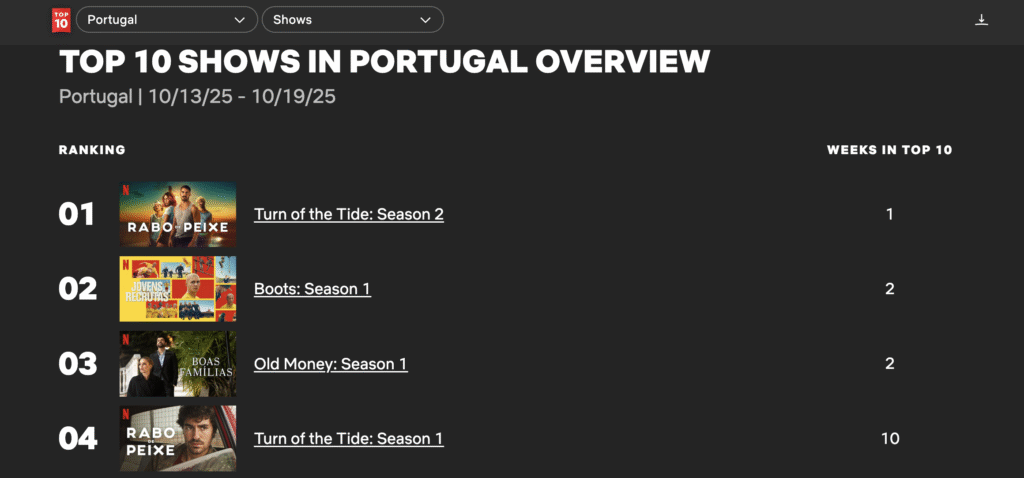
Task: Click the chevron in the Portugal selector
Action: click(239, 20)
